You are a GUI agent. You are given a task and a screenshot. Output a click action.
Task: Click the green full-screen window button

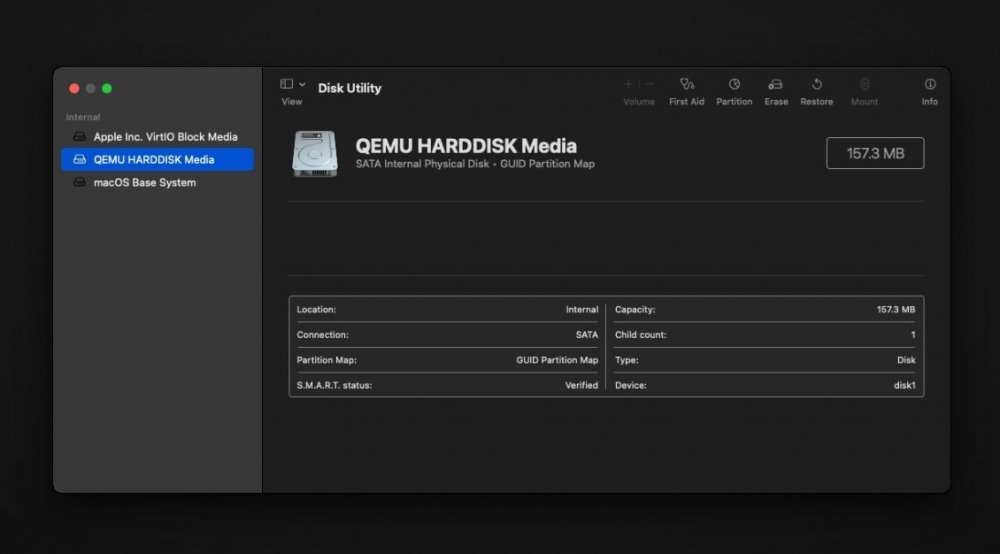107,89
